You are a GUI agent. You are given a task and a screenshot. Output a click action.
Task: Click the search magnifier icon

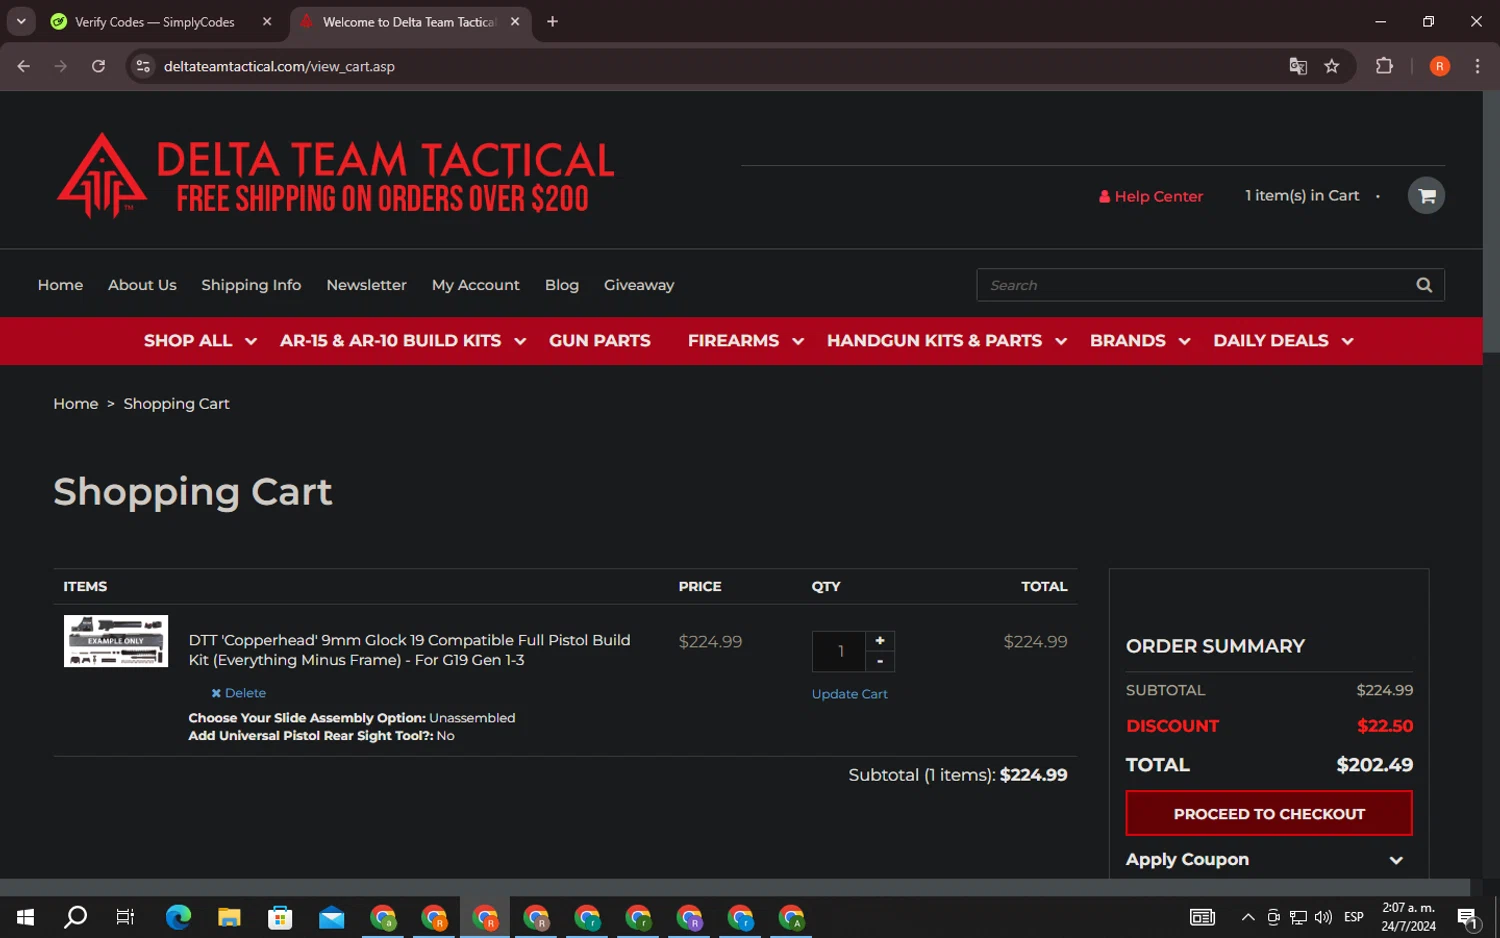tap(1424, 285)
